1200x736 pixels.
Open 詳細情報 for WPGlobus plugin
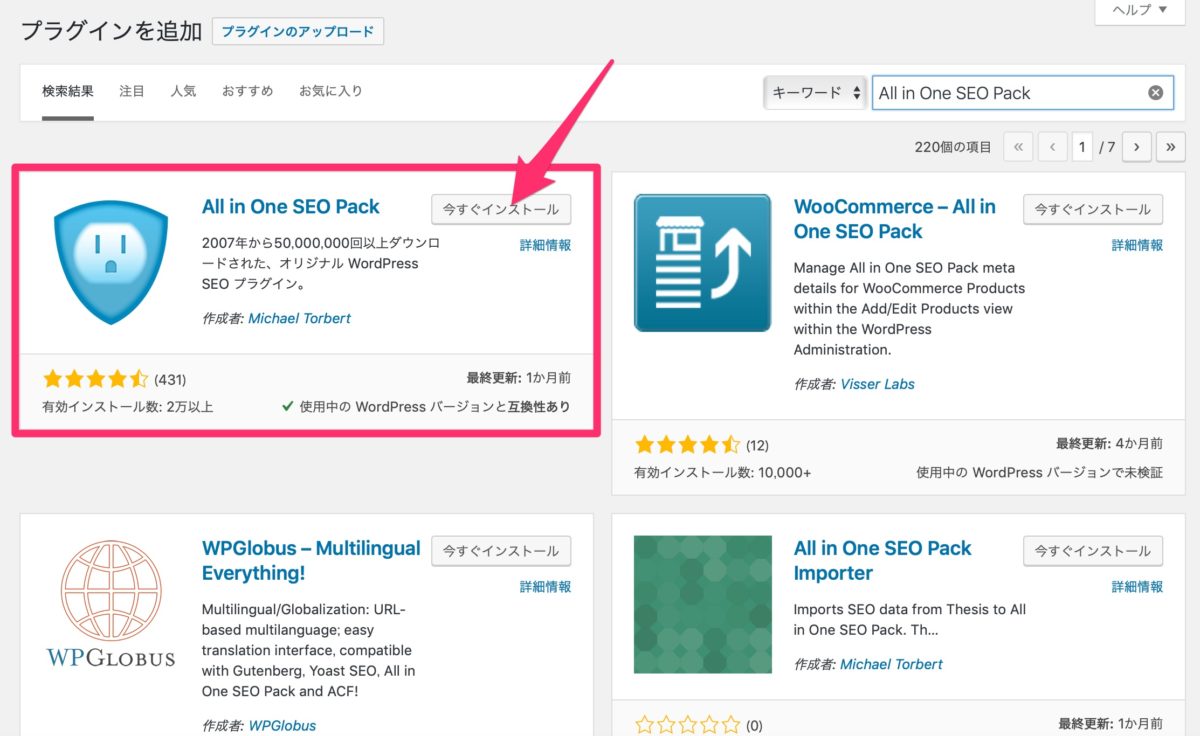coord(546,587)
